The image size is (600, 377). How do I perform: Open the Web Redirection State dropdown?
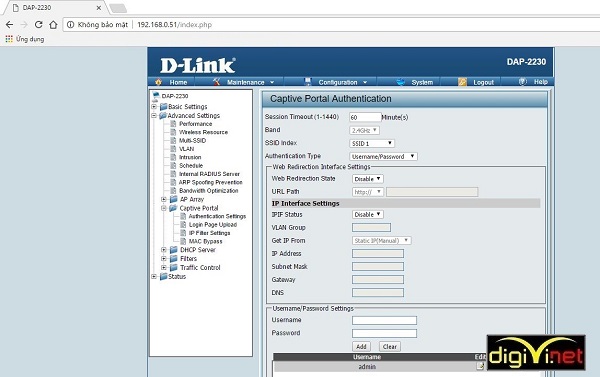[x=367, y=179]
